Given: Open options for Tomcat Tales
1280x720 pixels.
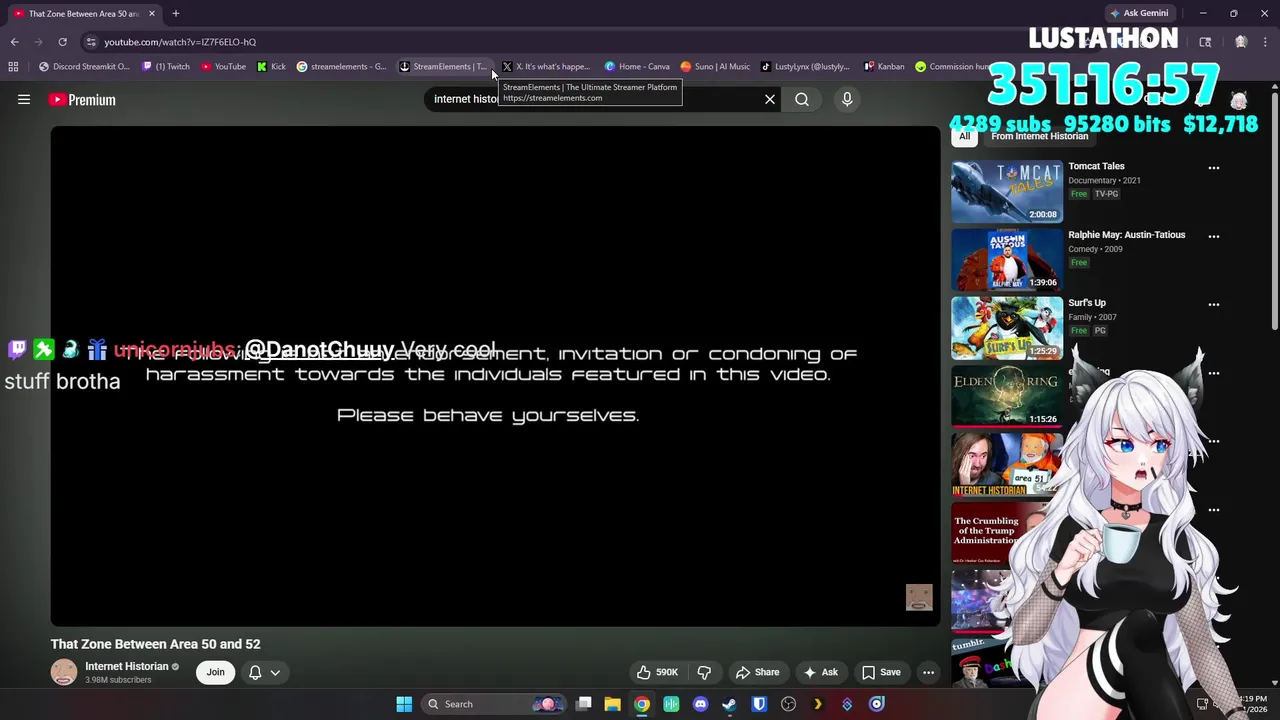Looking at the screenshot, I should point(1214,168).
